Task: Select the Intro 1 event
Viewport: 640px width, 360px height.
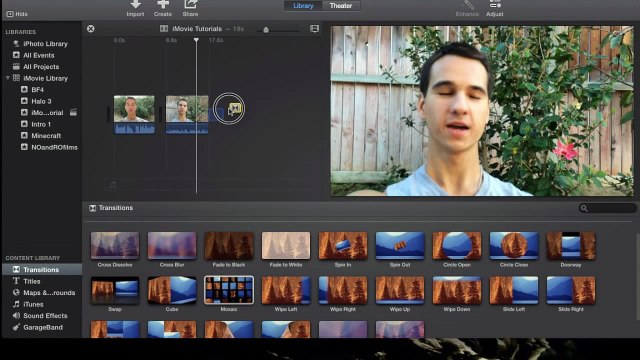Action: (x=41, y=124)
